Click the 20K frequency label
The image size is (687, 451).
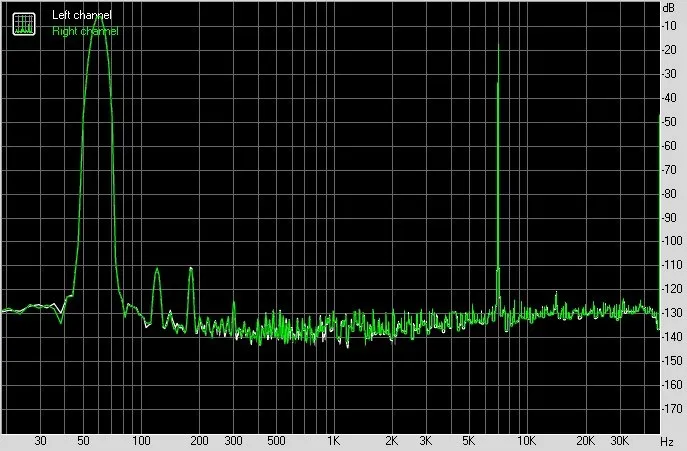point(585,440)
